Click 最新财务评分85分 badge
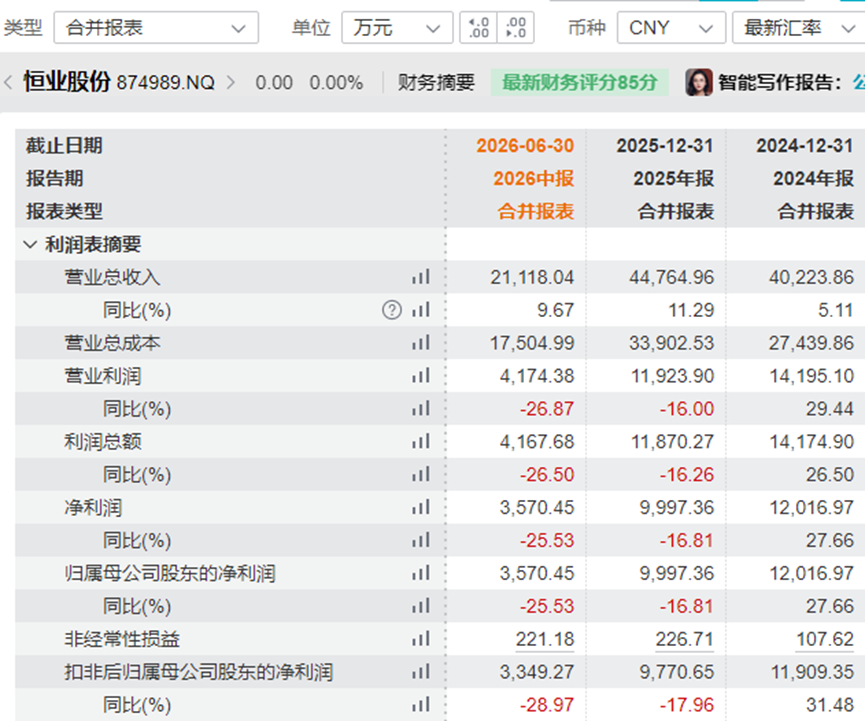Image resolution: width=865 pixels, height=721 pixels. (580, 82)
